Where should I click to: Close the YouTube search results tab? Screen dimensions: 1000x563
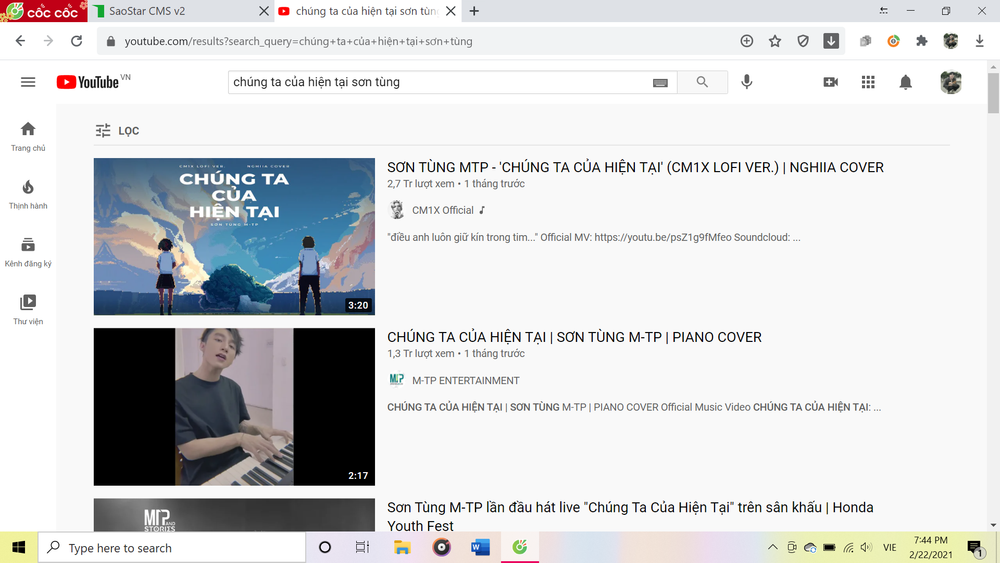pyautogui.click(x=451, y=11)
